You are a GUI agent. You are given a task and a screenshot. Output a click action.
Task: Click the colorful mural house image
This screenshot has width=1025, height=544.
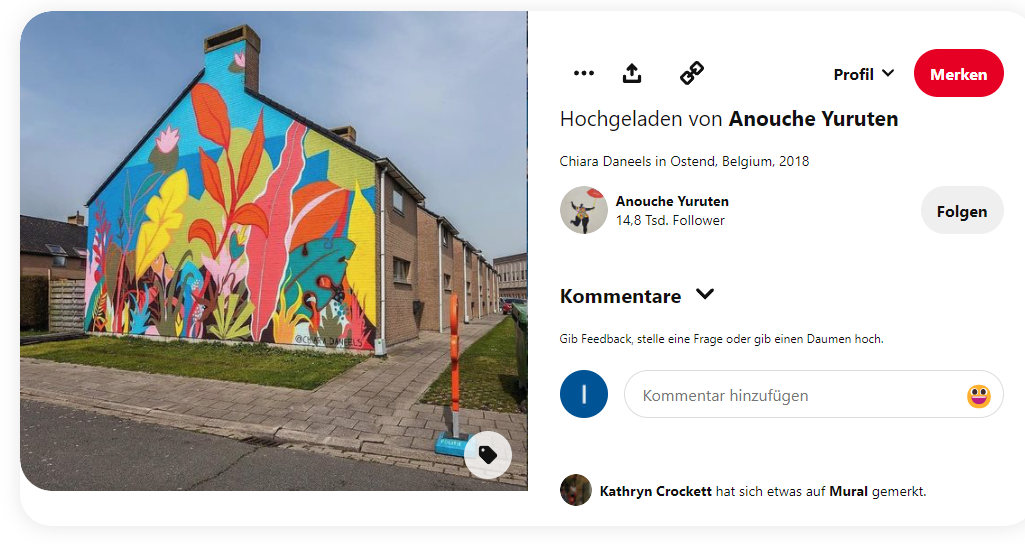coord(273,250)
